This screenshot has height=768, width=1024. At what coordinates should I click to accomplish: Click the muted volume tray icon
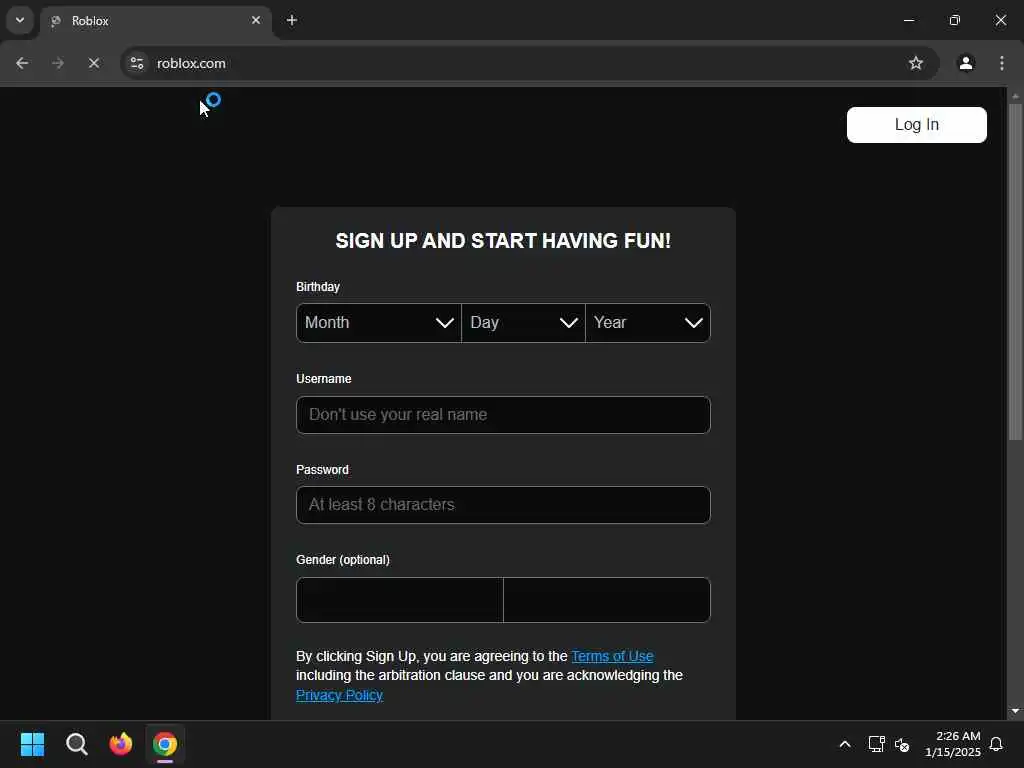pos(902,744)
